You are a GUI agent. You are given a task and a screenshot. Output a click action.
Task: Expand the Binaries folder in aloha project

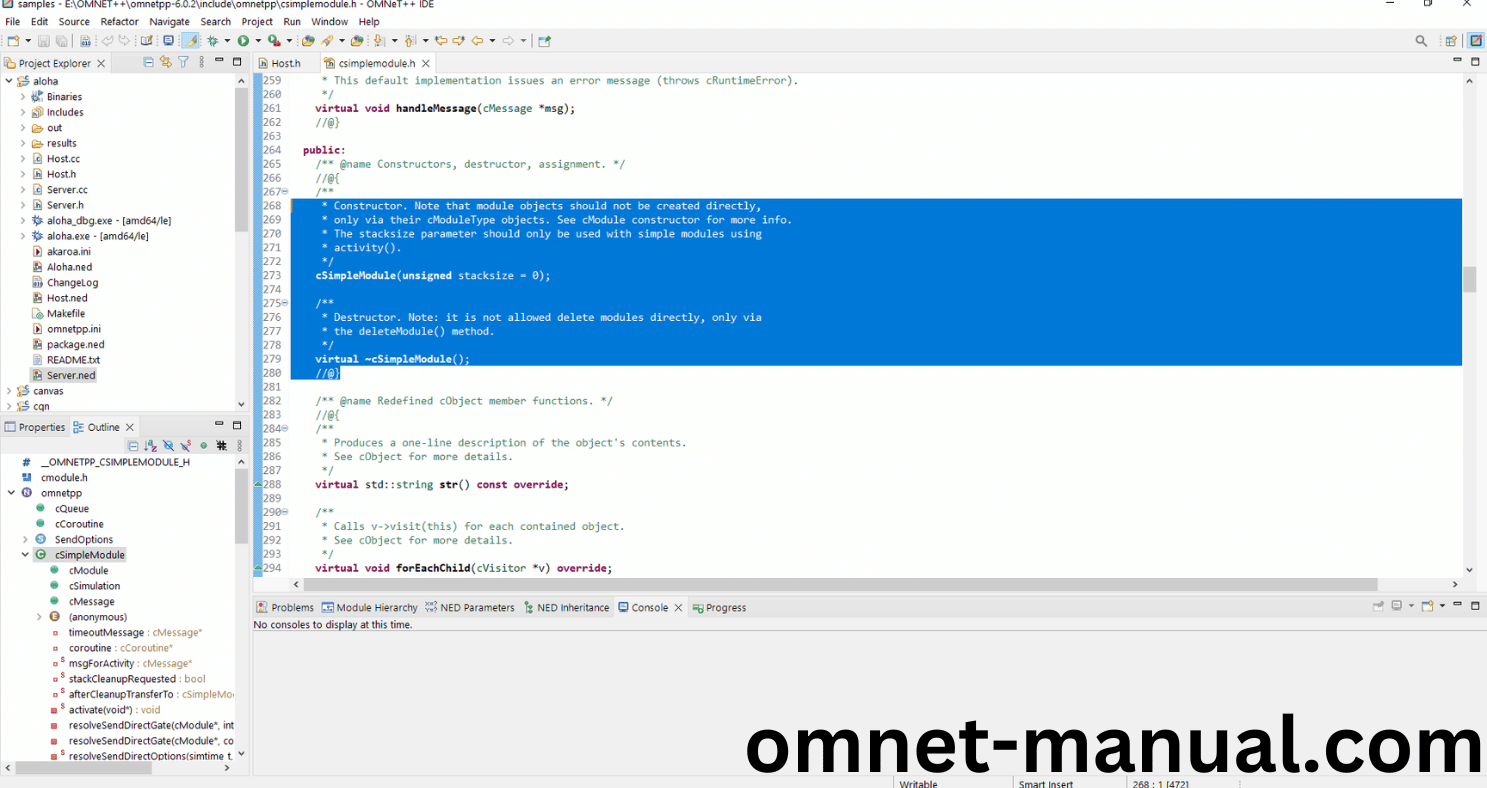23,97
